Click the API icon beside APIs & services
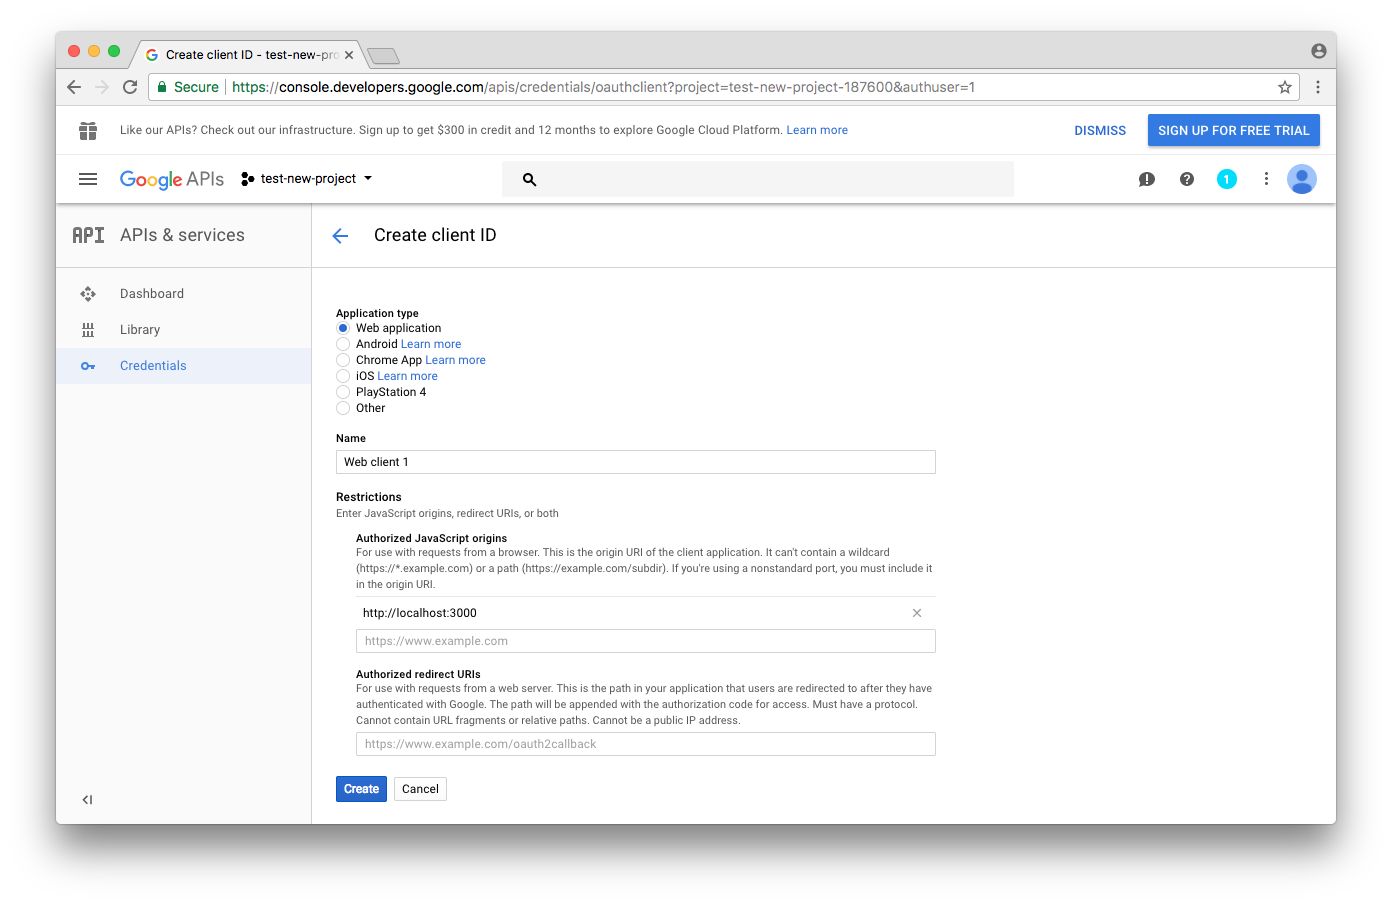1392x904 pixels. [88, 235]
